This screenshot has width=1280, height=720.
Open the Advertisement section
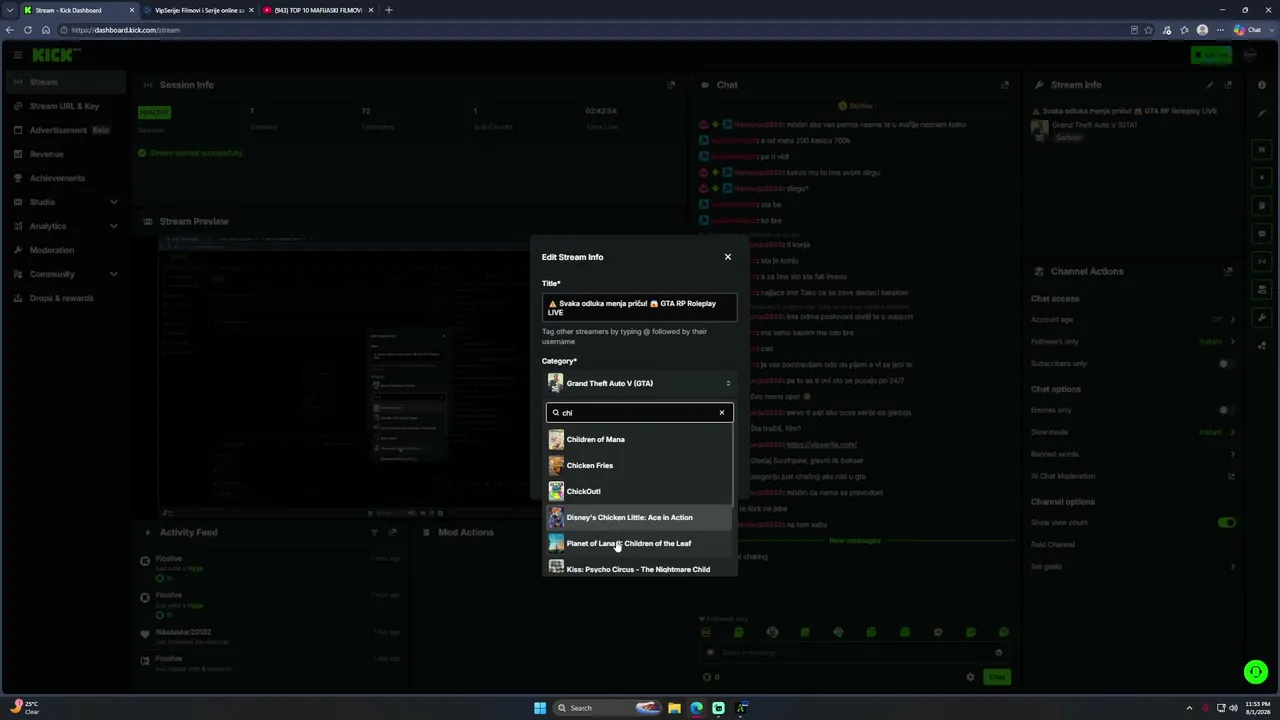point(65,130)
